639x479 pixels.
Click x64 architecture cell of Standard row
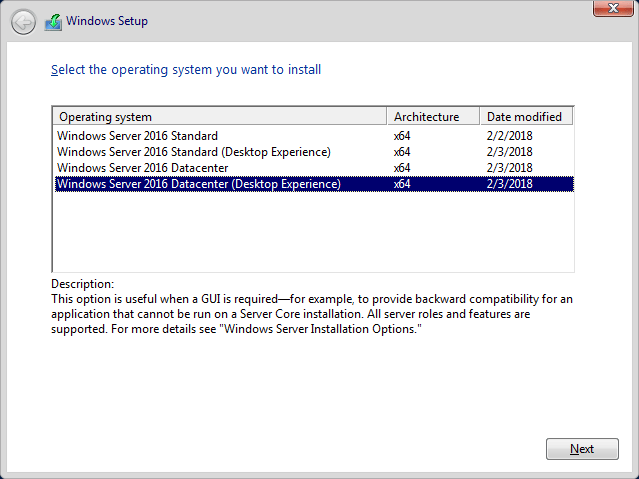coord(402,136)
